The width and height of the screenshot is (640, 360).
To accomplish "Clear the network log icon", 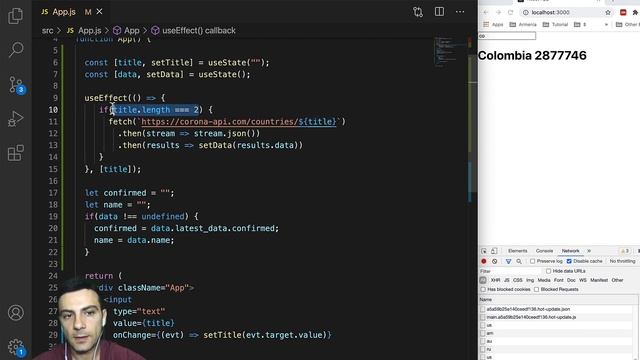I will coord(494,261).
